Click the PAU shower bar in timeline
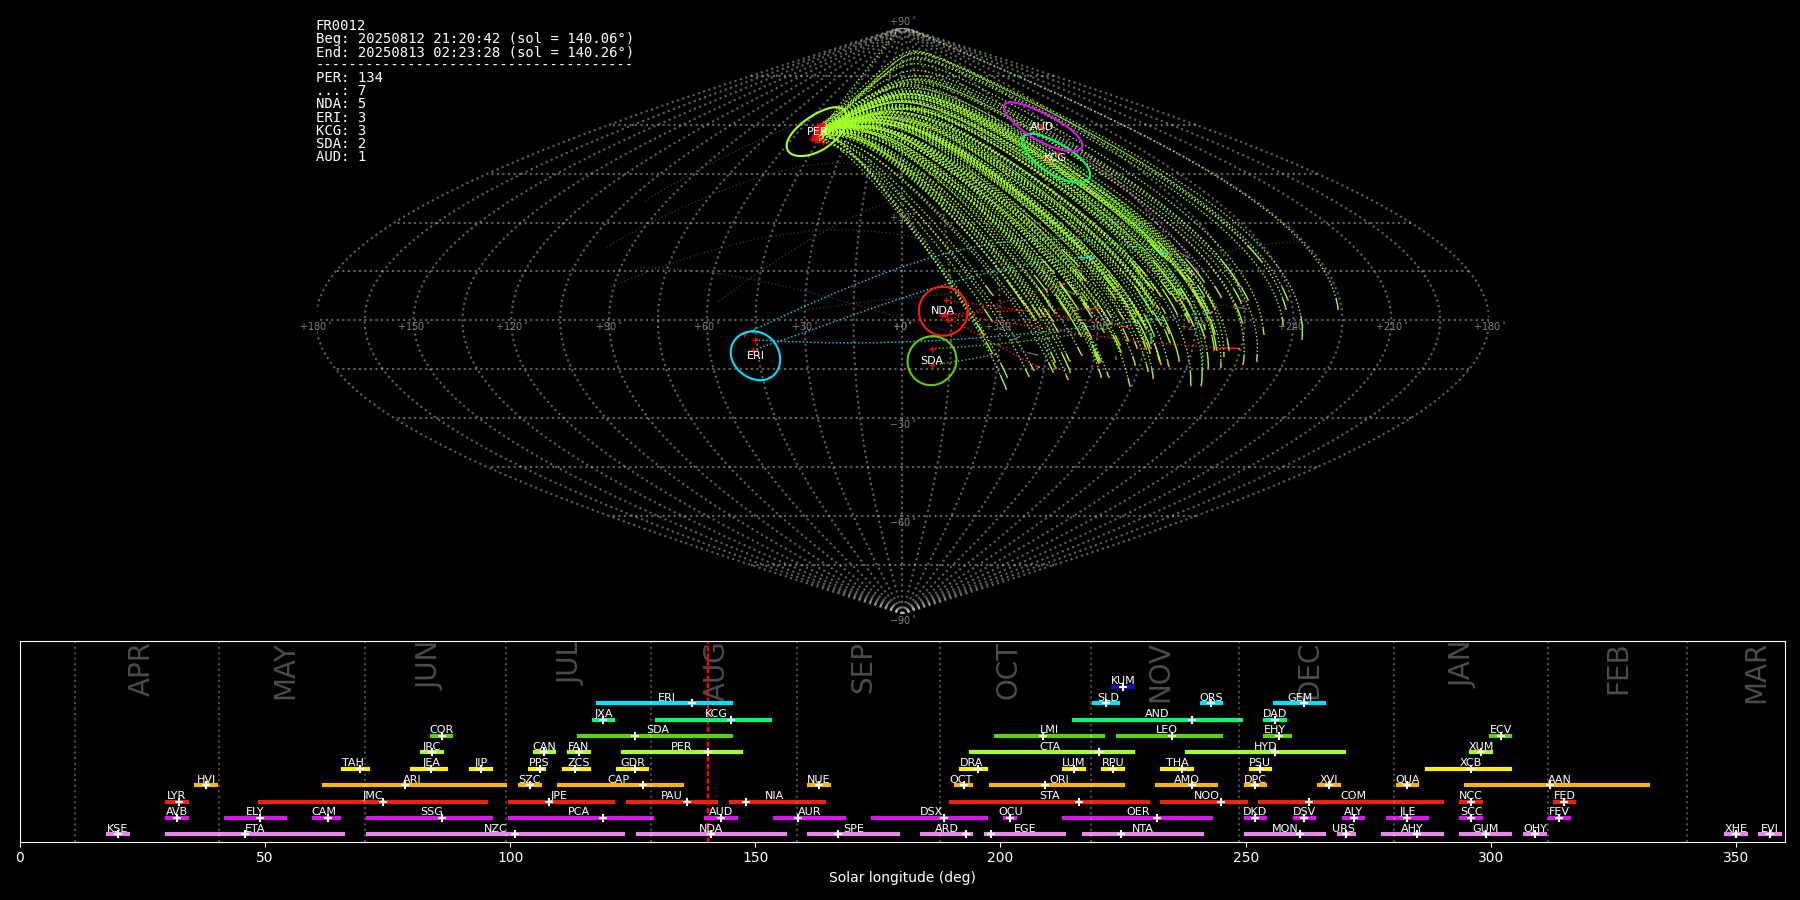Image resolution: width=1800 pixels, height=900 pixels. pos(671,801)
